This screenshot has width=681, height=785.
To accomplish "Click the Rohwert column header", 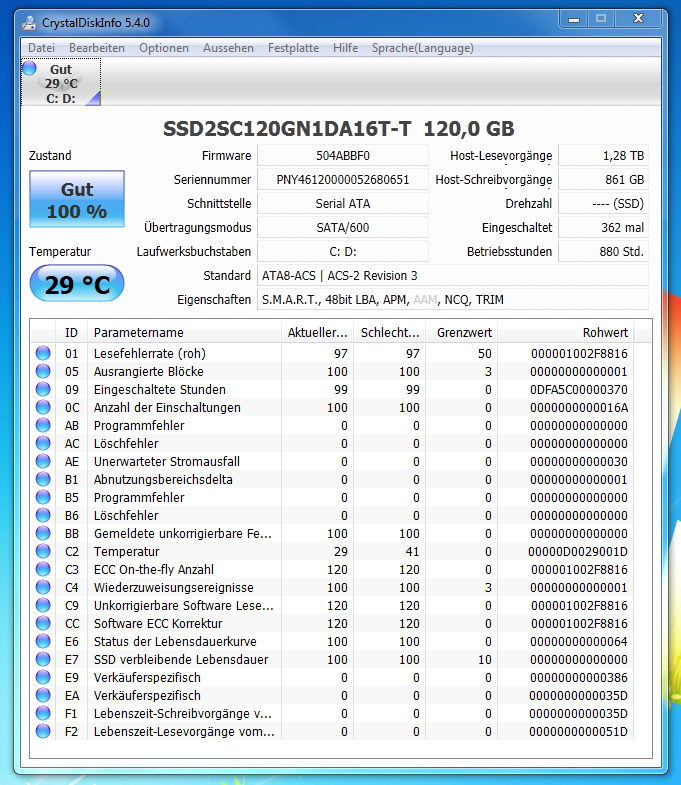I will [566, 332].
